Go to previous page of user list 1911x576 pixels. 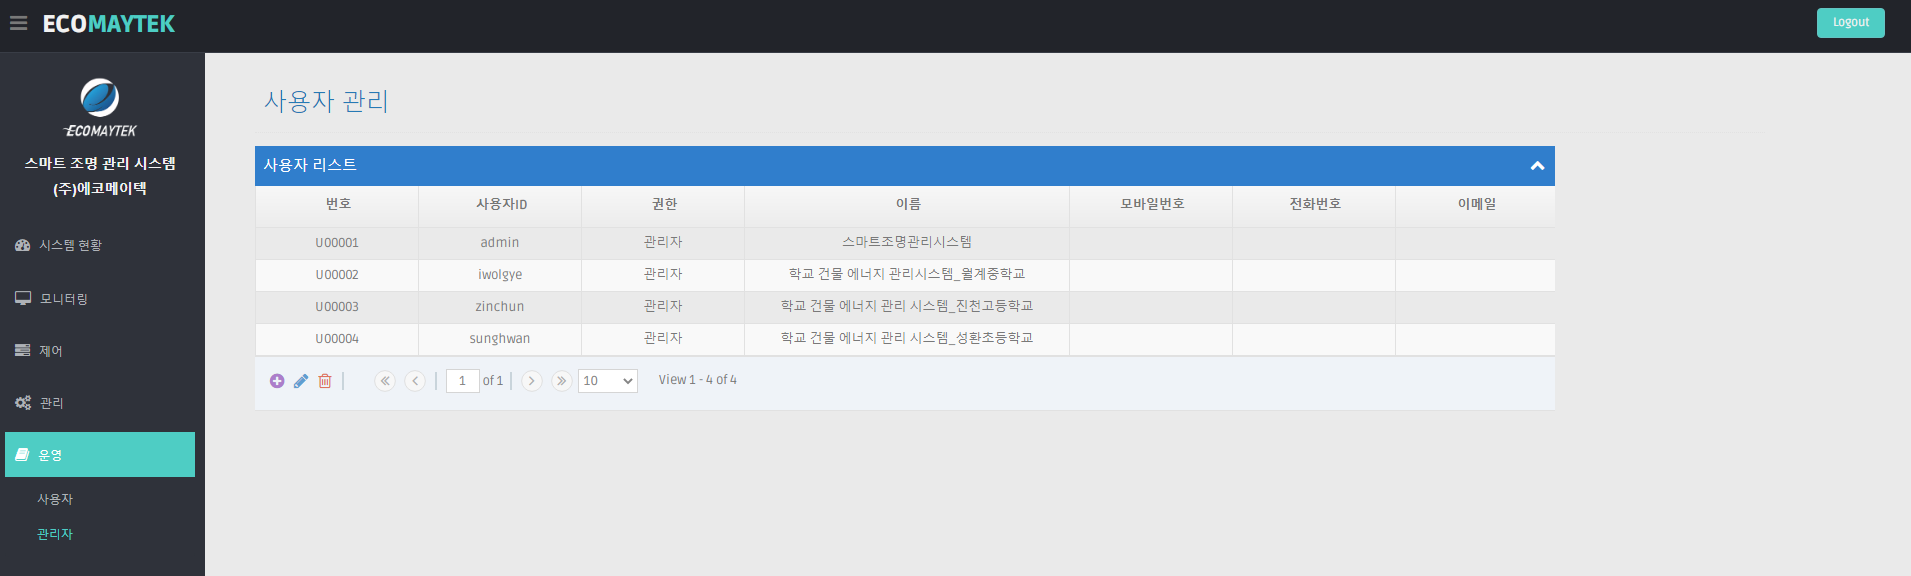[415, 381]
